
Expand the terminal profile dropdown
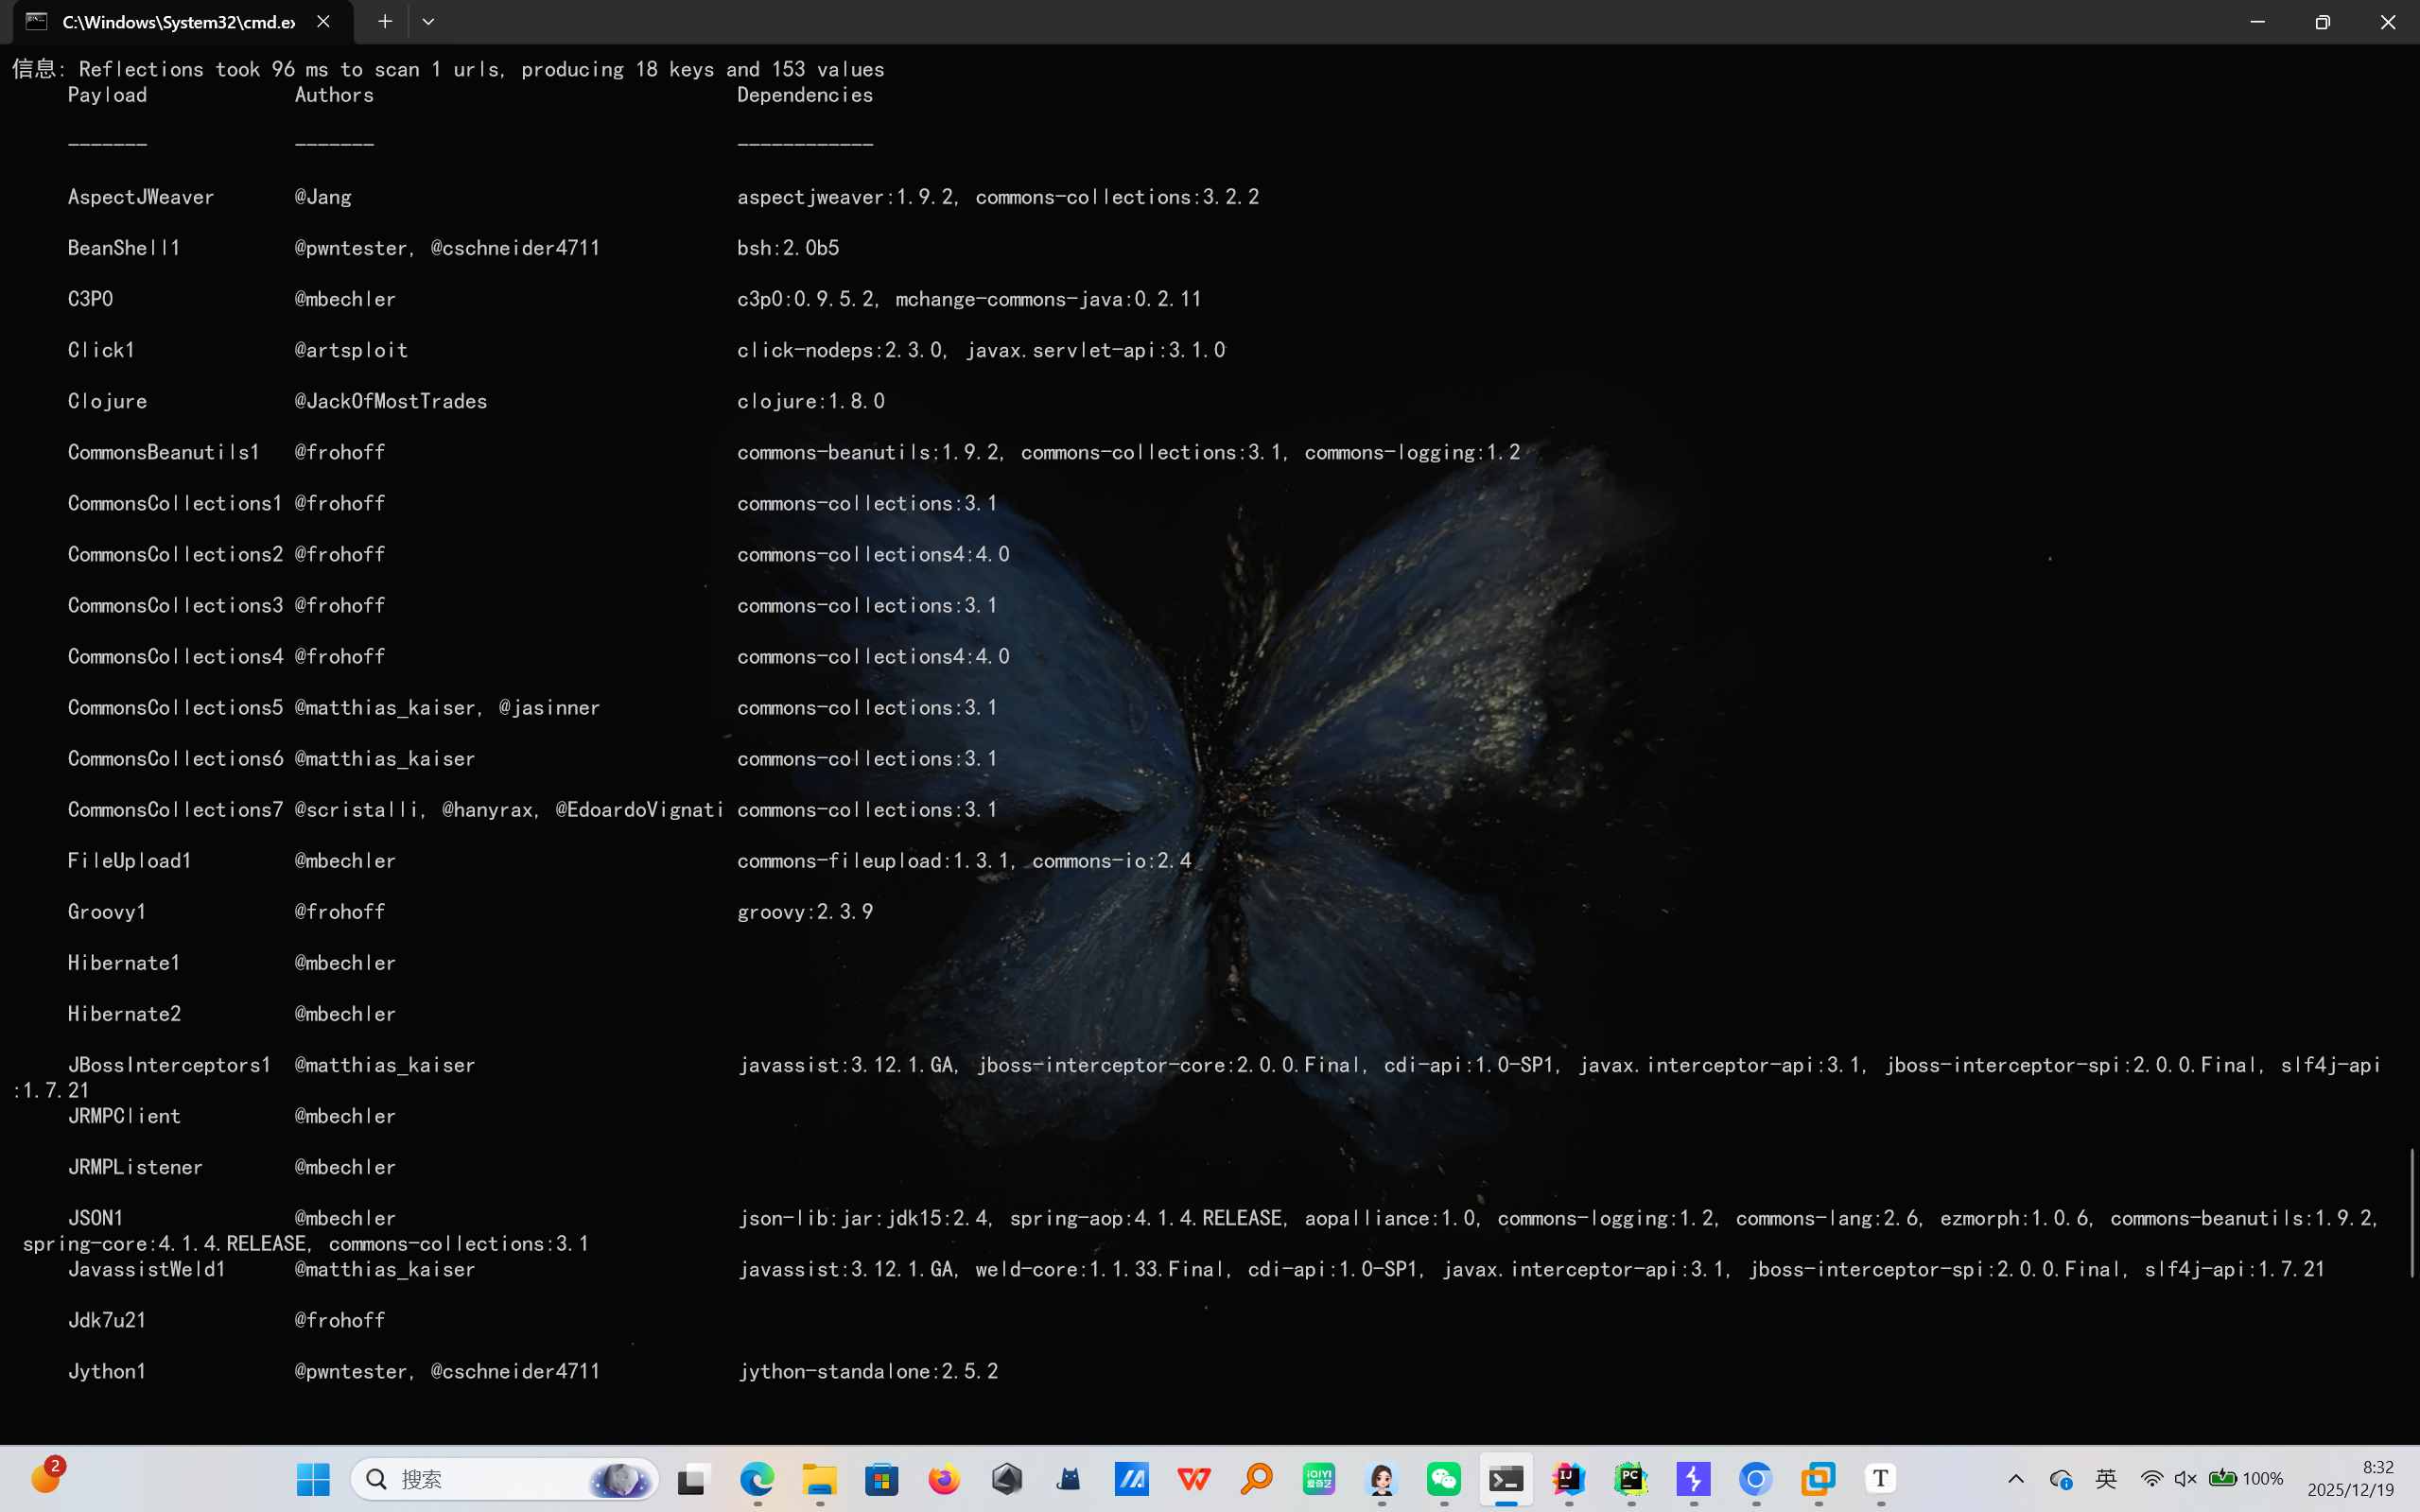tap(428, 21)
